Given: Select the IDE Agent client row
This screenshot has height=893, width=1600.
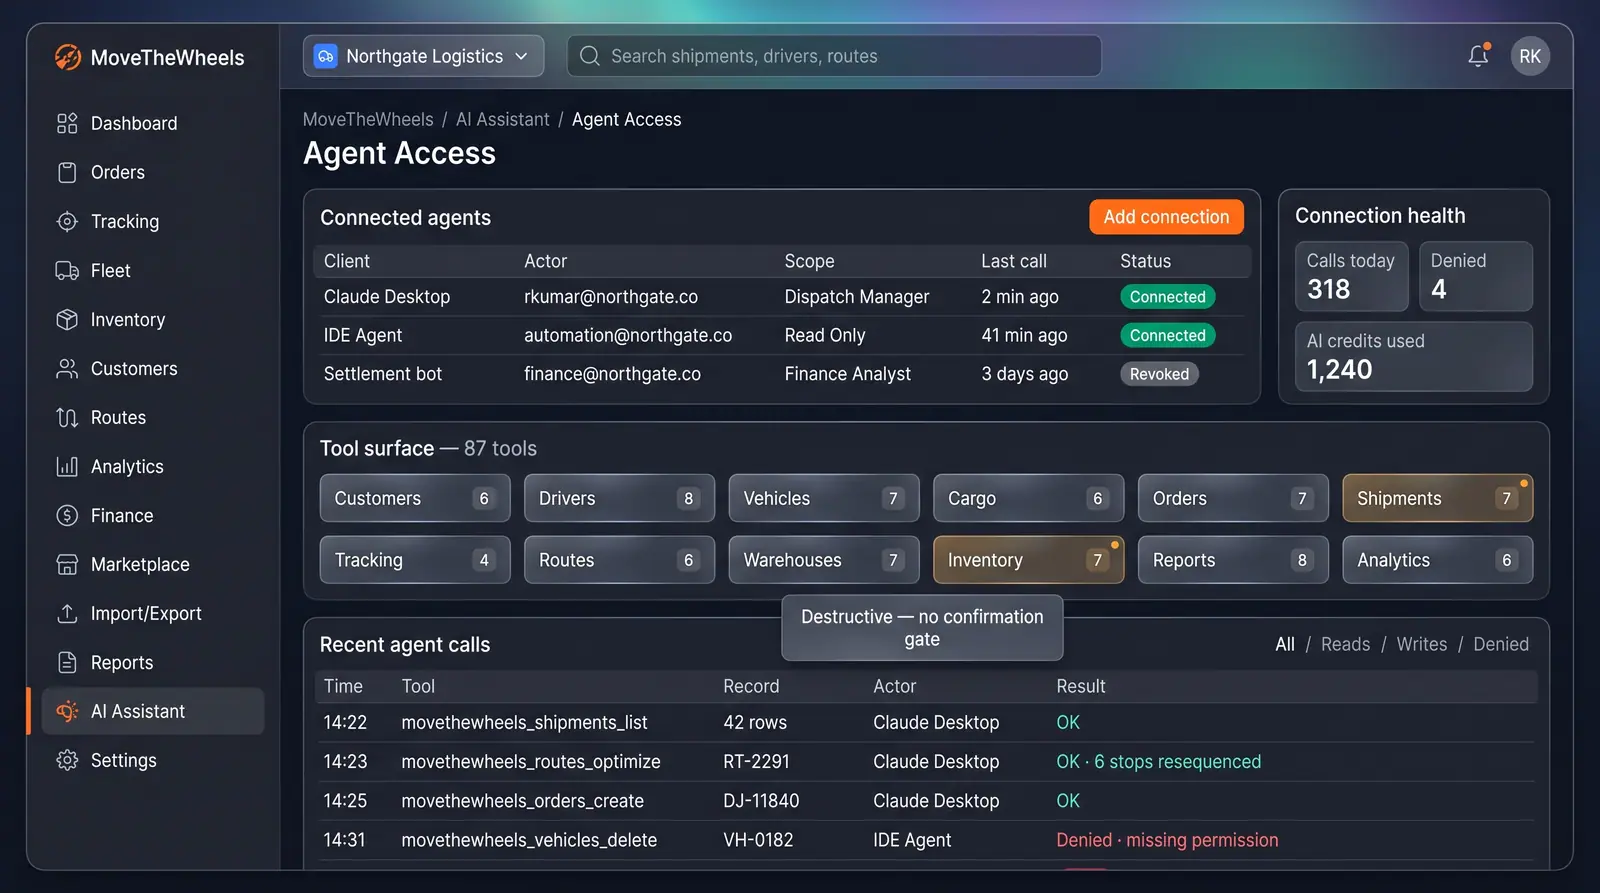Looking at the screenshot, I should coord(782,335).
